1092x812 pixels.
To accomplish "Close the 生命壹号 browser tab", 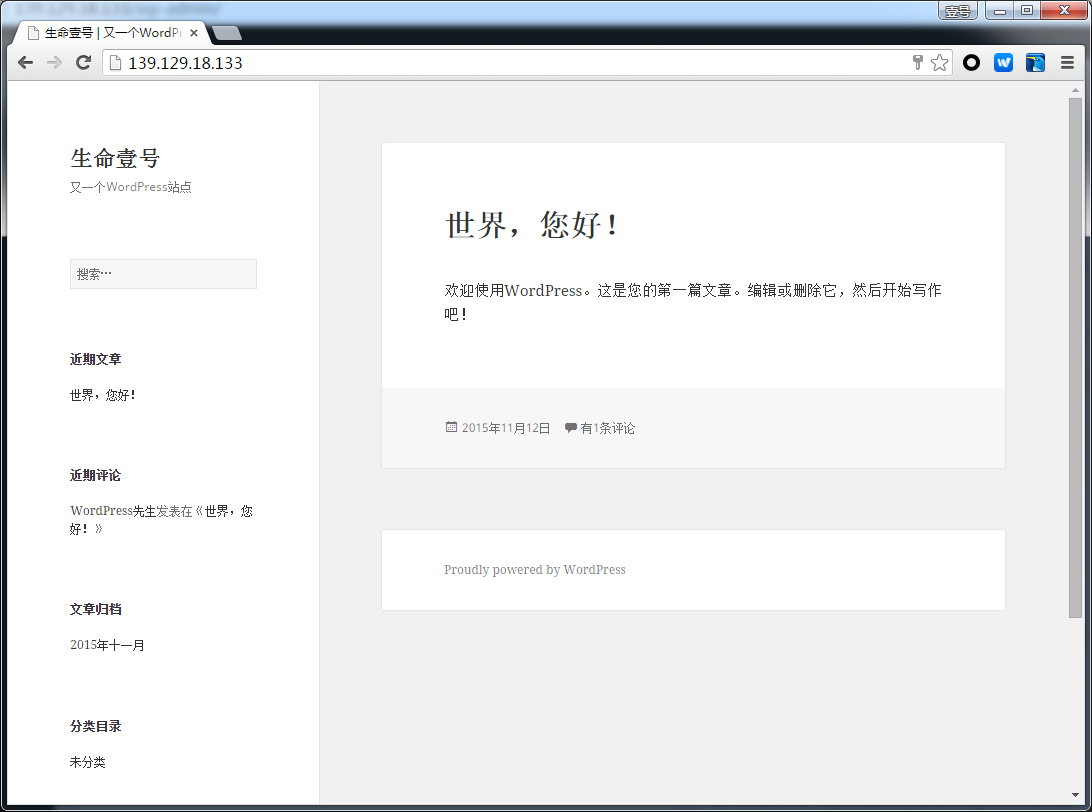I will (194, 33).
